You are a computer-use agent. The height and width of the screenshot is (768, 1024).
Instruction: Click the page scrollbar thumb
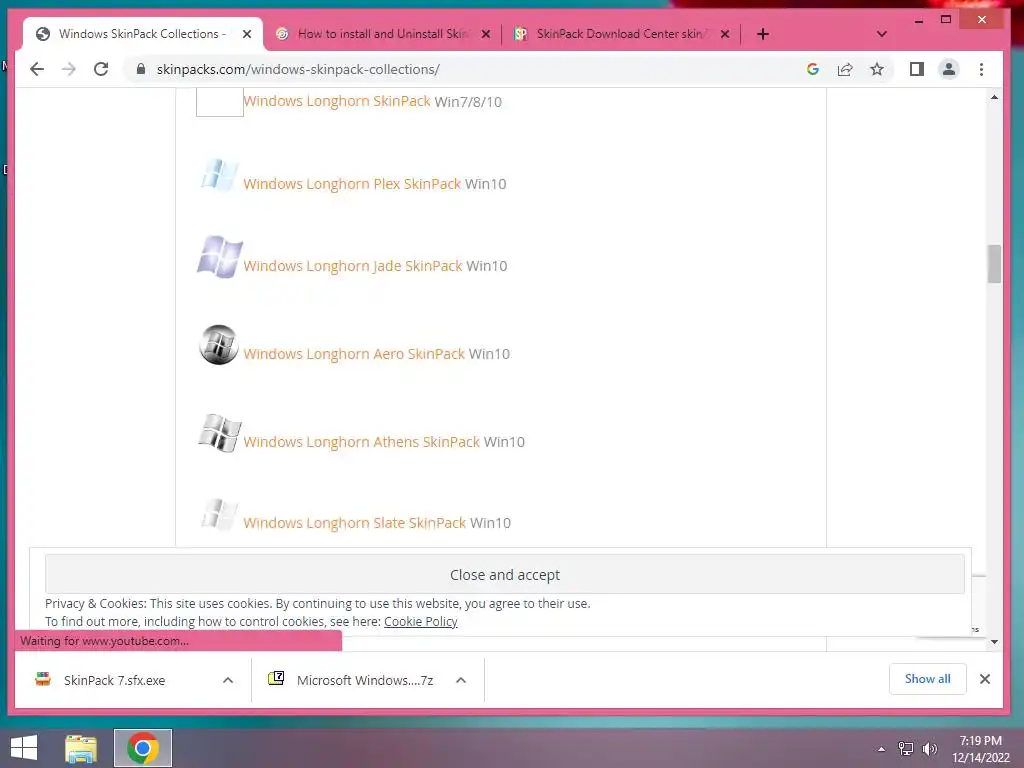pyautogui.click(x=994, y=264)
